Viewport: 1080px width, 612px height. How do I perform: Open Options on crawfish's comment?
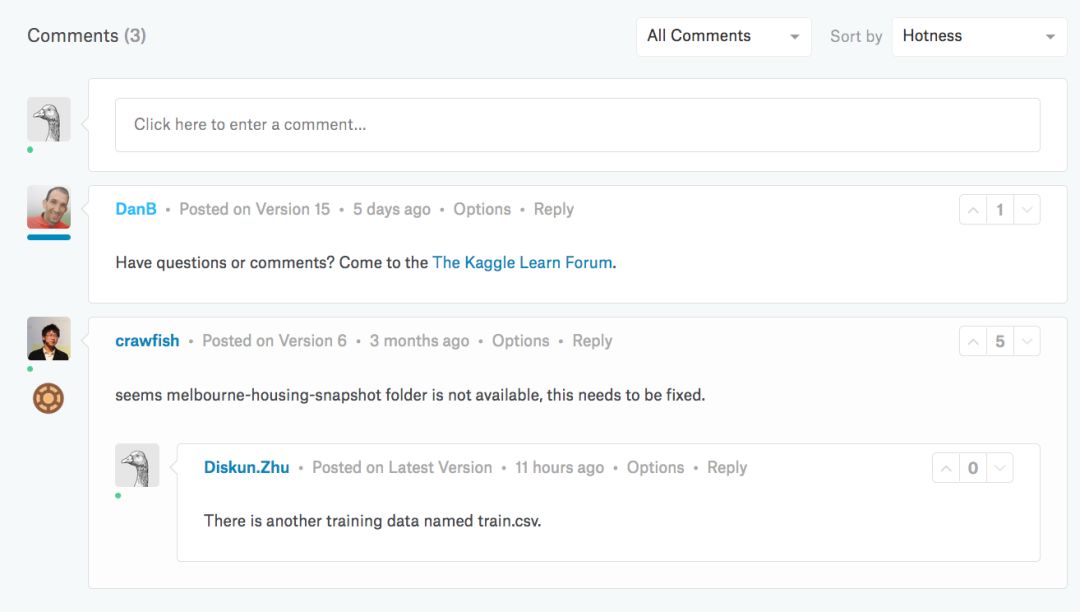(x=520, y=341)
